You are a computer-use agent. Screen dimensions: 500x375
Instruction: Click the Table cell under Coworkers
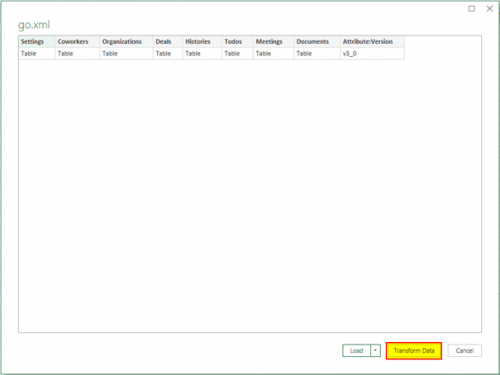pos(77,54)
